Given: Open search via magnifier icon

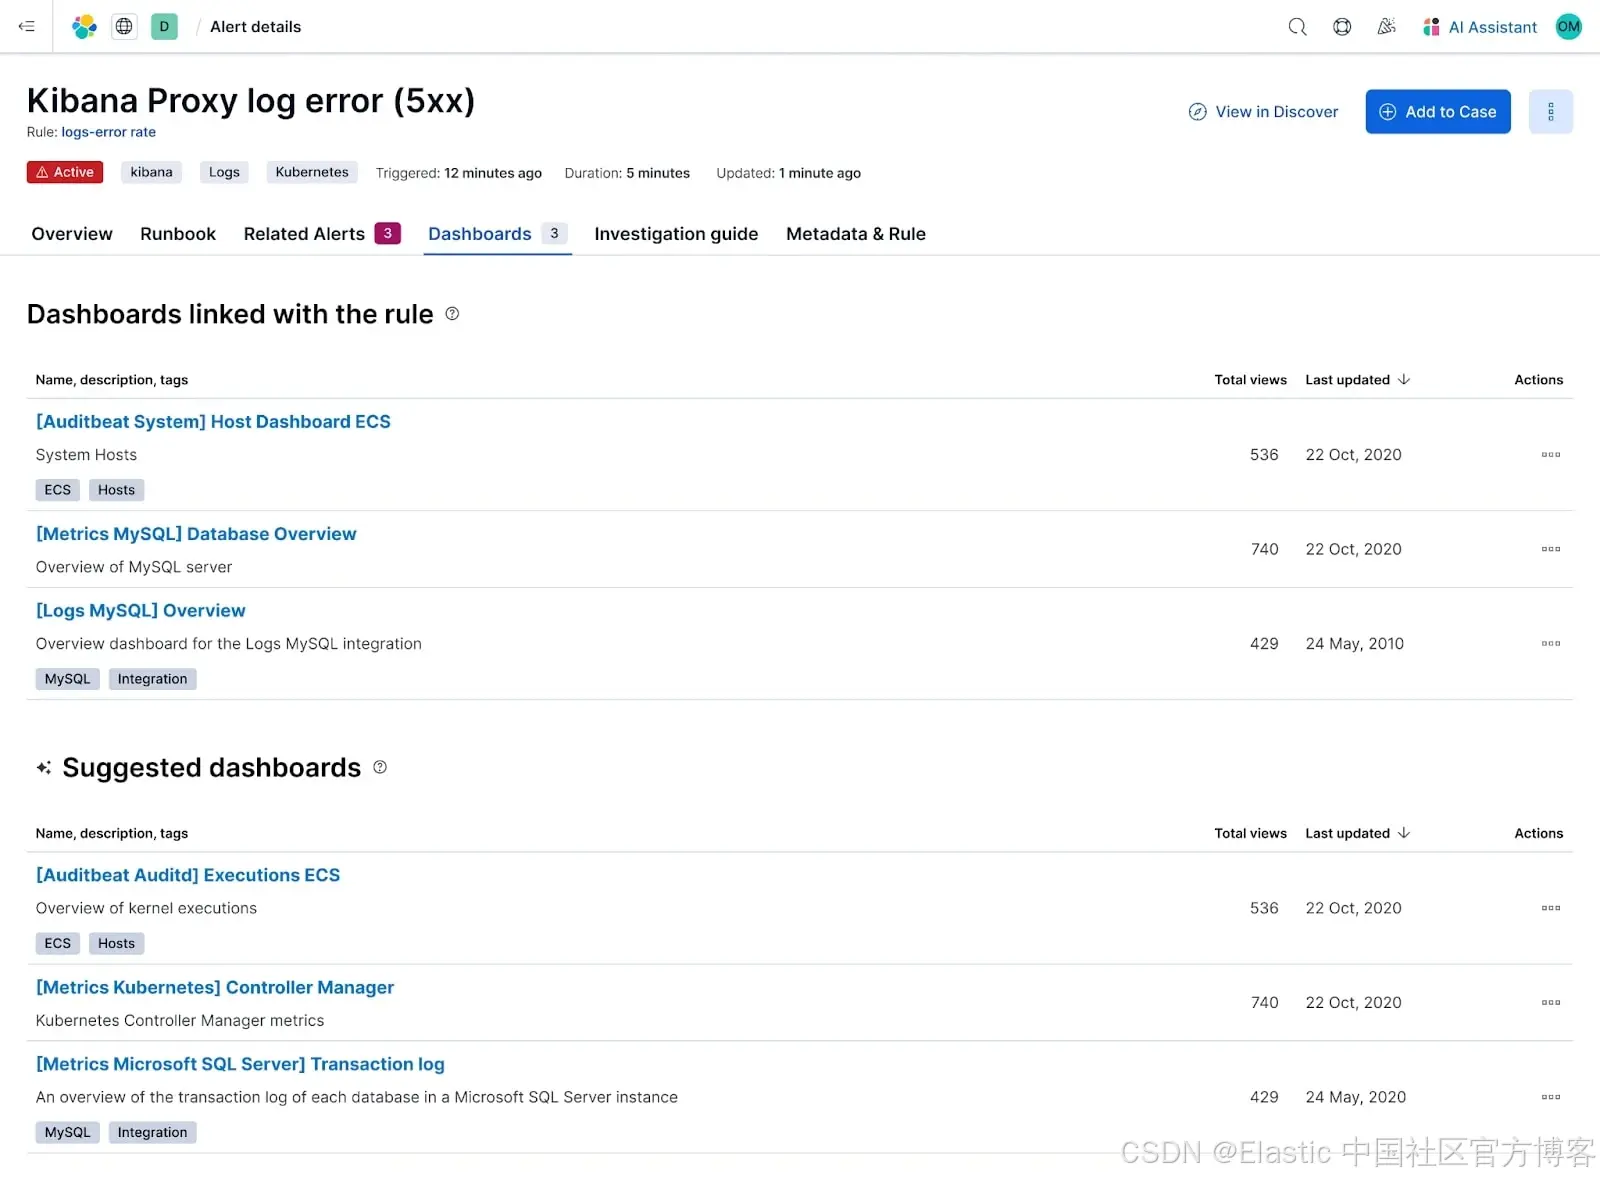Looking at the screenshot, I should tap(1297, 27).
